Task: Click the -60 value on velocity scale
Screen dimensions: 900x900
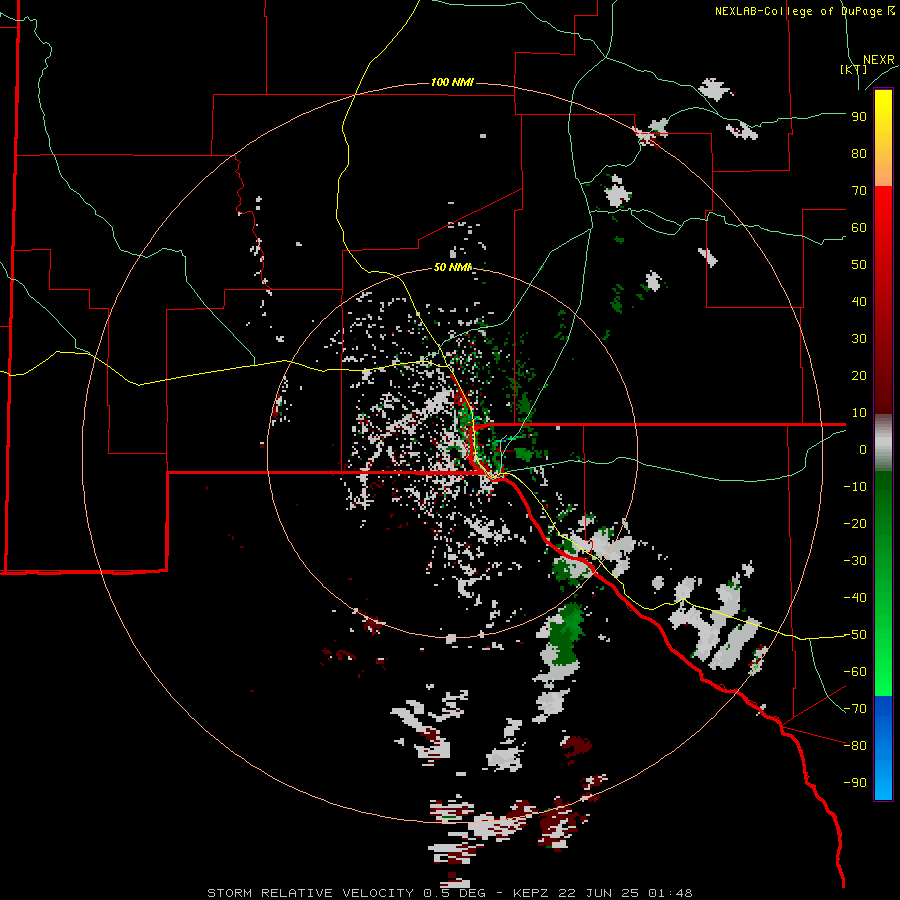Action: [855, 672]
